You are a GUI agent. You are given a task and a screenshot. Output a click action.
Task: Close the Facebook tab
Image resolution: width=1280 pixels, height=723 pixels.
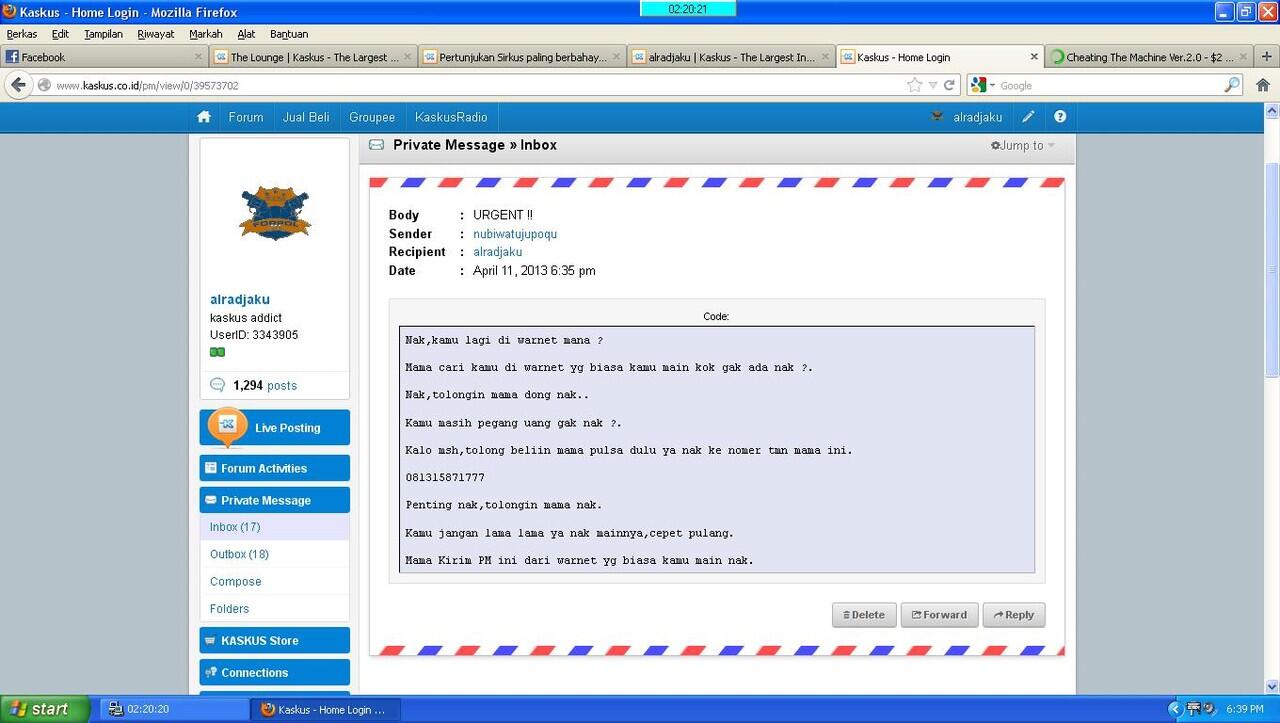pos(198,57)
